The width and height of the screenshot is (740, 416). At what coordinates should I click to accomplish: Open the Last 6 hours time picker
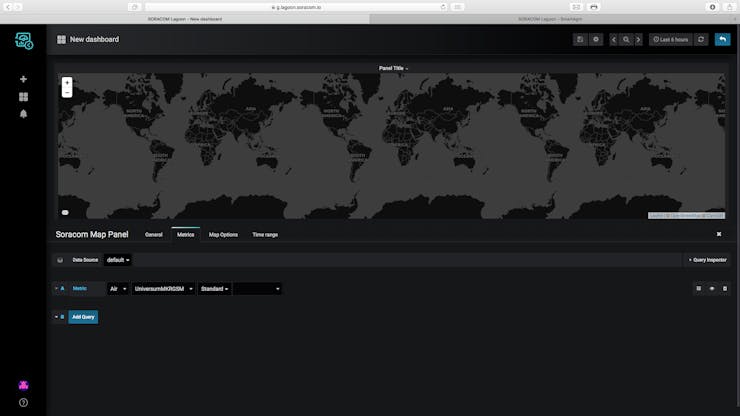[x=670, y=40]
